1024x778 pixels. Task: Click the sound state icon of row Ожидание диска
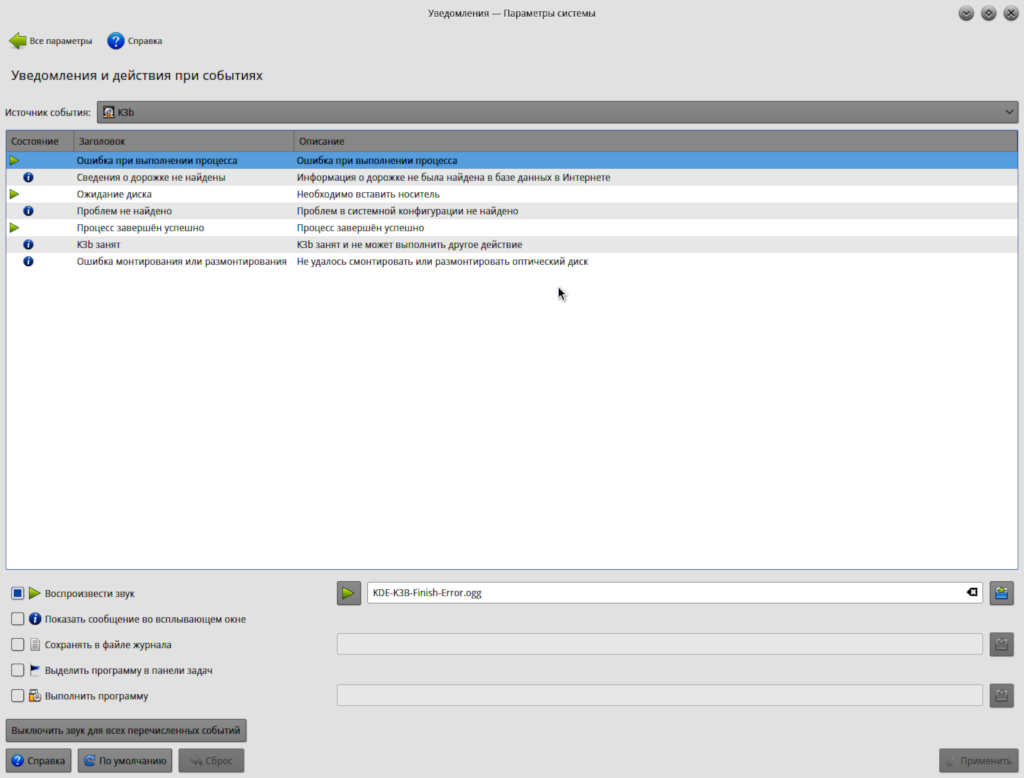pos(14,194)
